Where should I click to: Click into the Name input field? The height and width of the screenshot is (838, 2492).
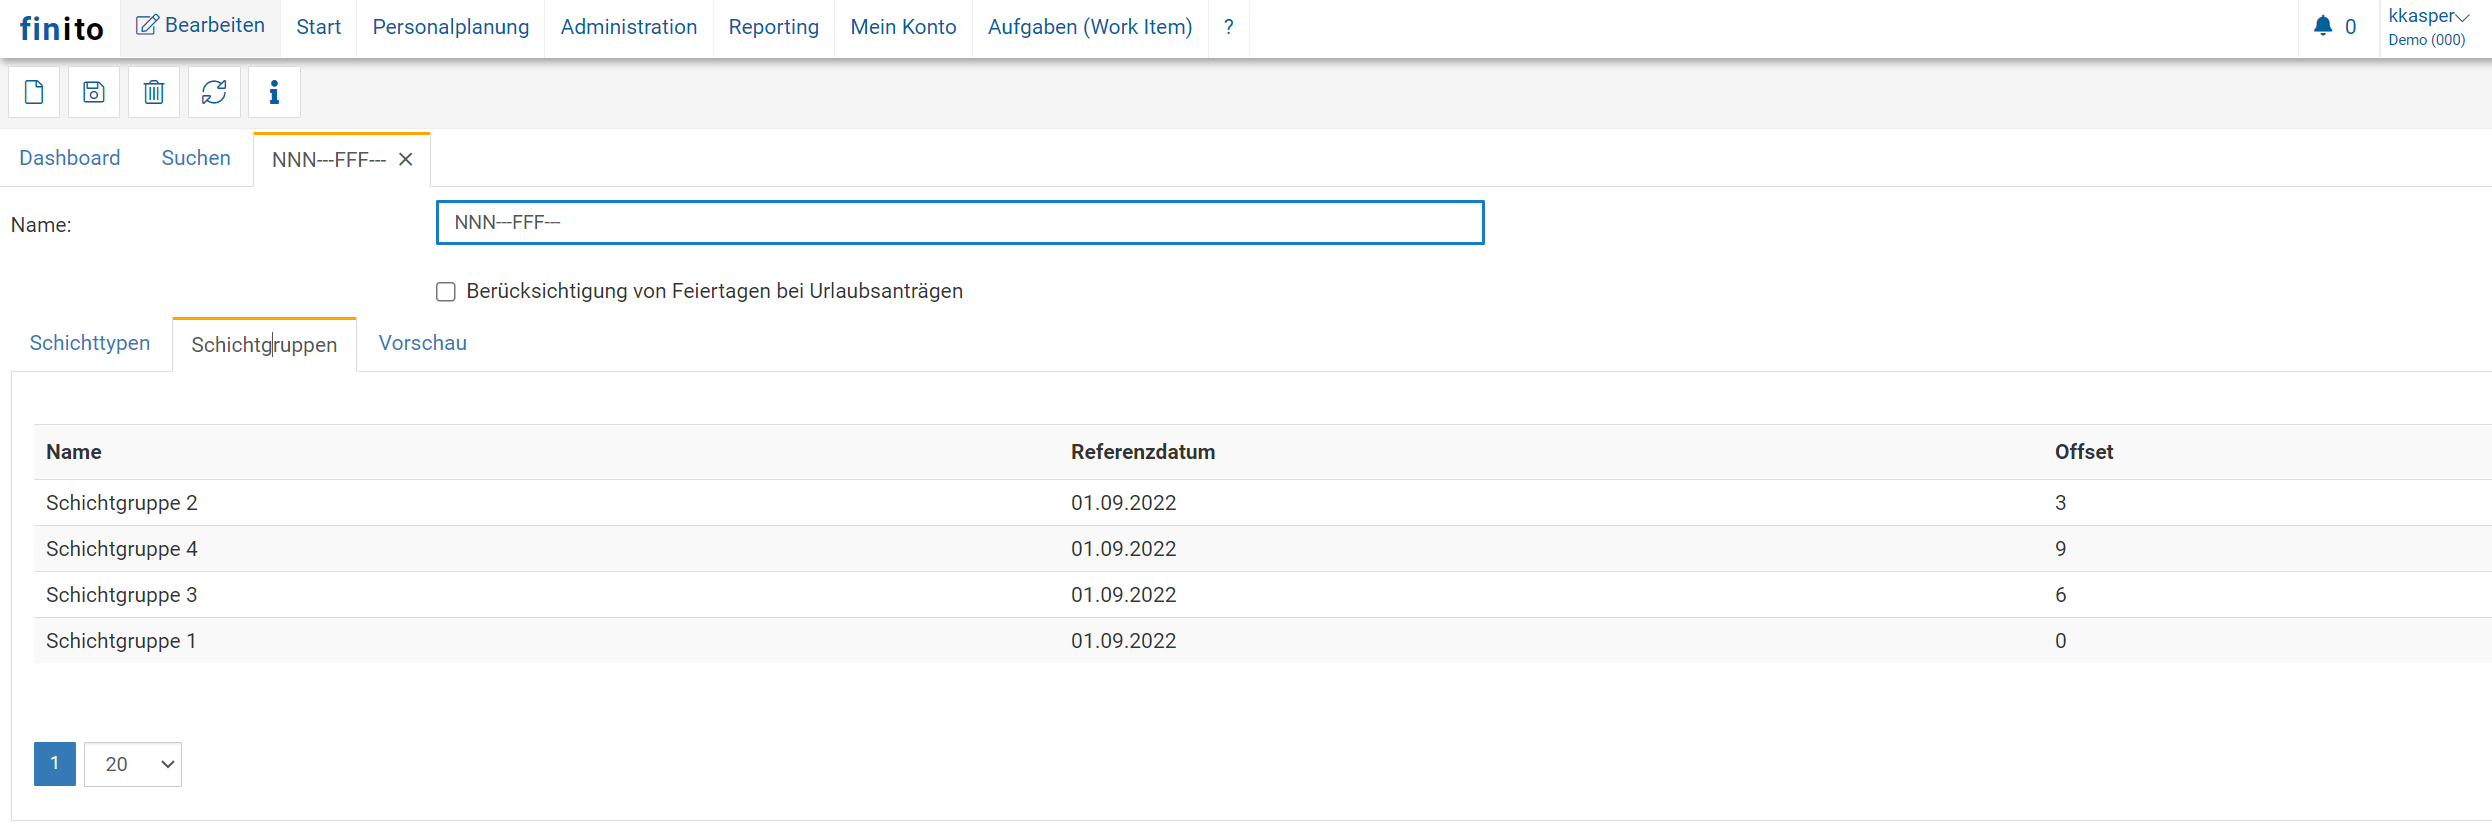(960, 223)
